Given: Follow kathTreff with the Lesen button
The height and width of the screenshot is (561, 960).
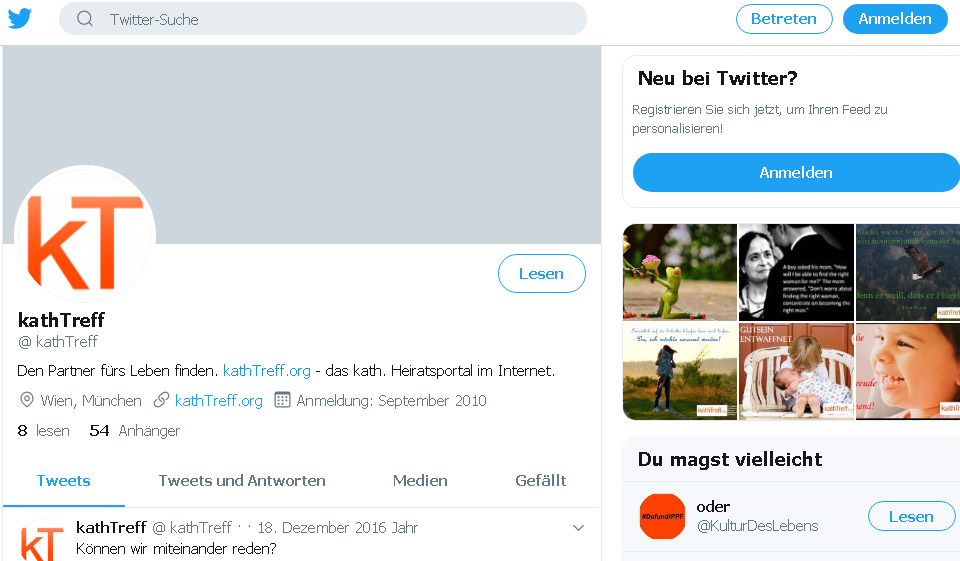Looking at the screenshot, I should tap(541, 273).
